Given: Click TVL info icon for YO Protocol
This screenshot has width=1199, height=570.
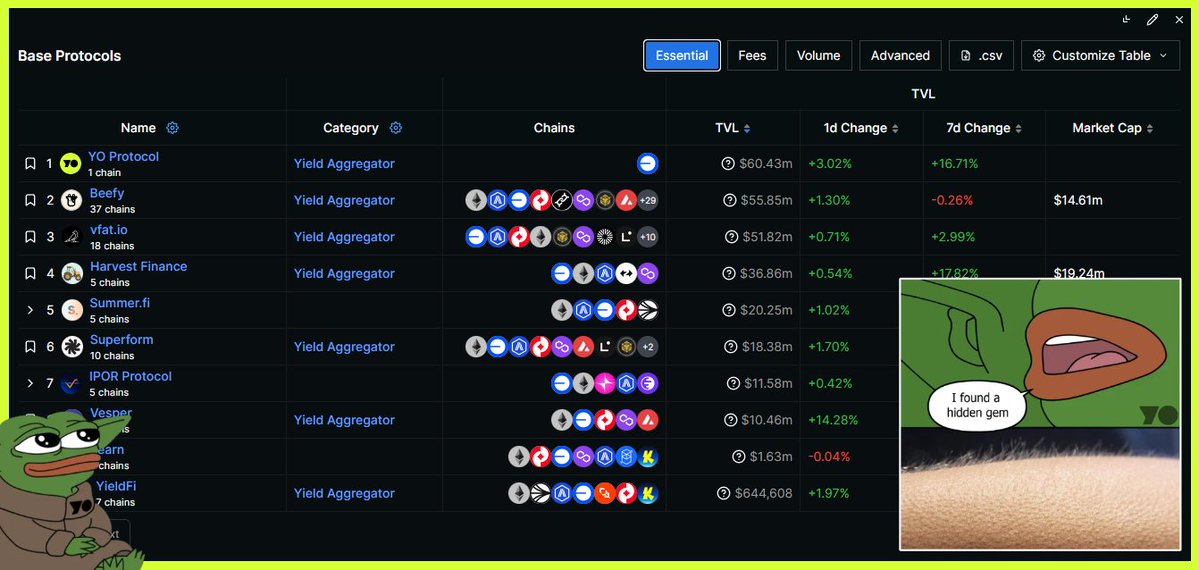Looking at the screenshot, I should point(728,164).
